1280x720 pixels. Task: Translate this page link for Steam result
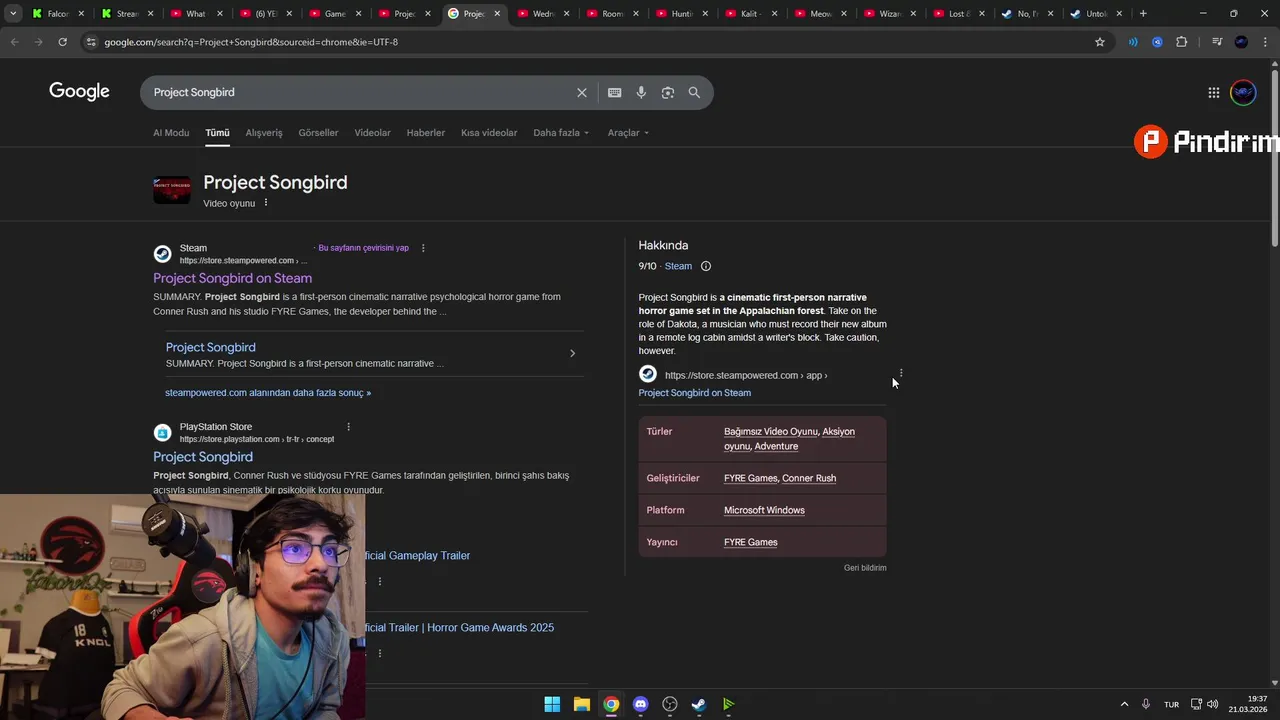363,248
